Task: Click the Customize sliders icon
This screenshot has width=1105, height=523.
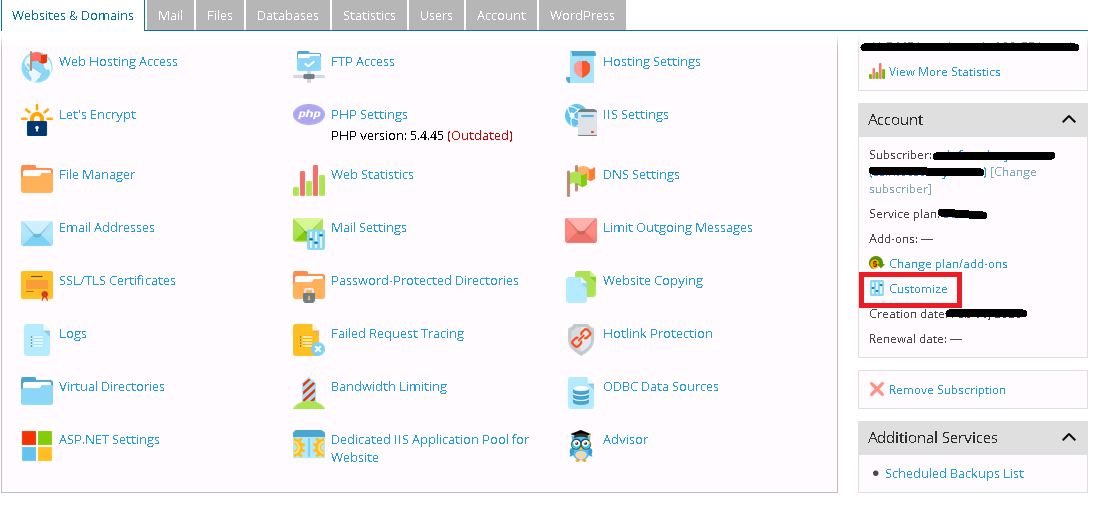Action: pos(877,288)
